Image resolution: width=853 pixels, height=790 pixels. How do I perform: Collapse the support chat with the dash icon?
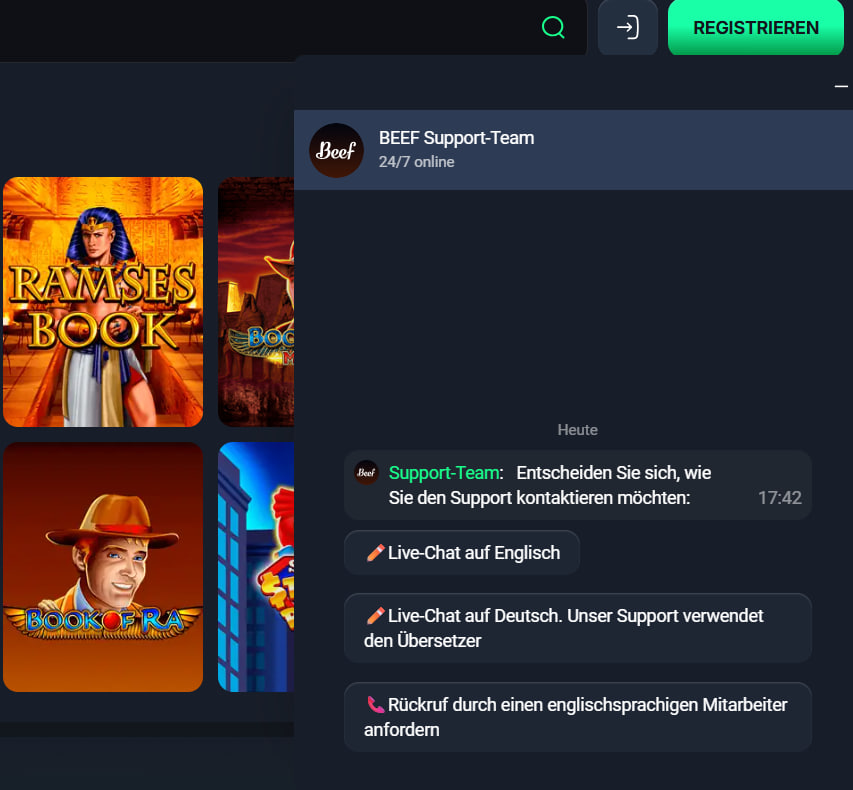[x=840, y=87]
